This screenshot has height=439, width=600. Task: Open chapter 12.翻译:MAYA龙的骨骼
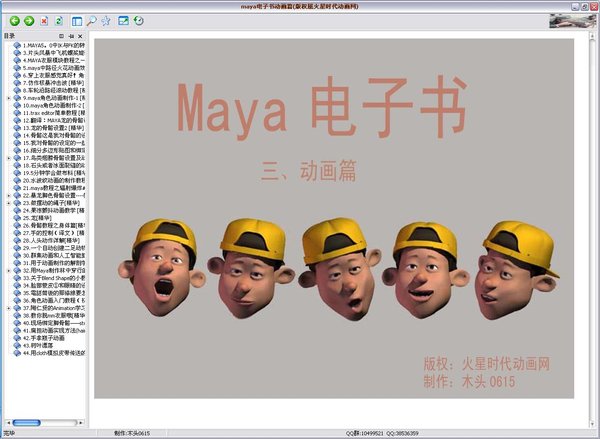[x=54, y=120]
